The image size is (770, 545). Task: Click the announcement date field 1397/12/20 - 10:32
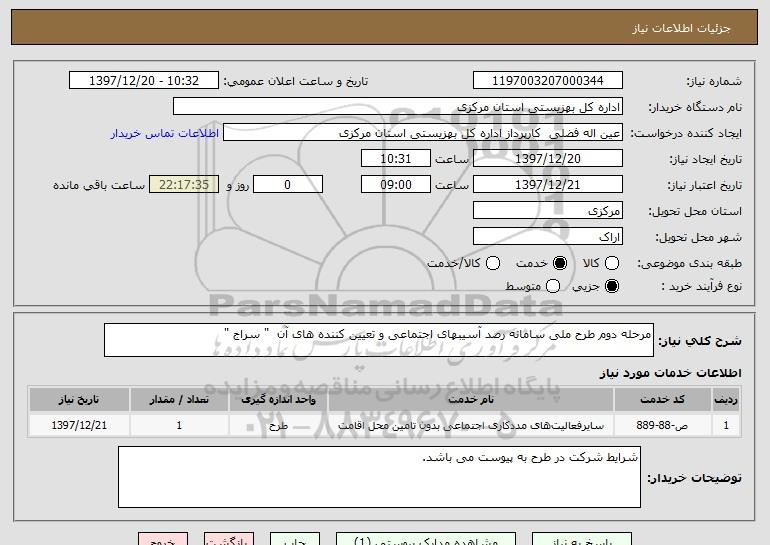144,81
